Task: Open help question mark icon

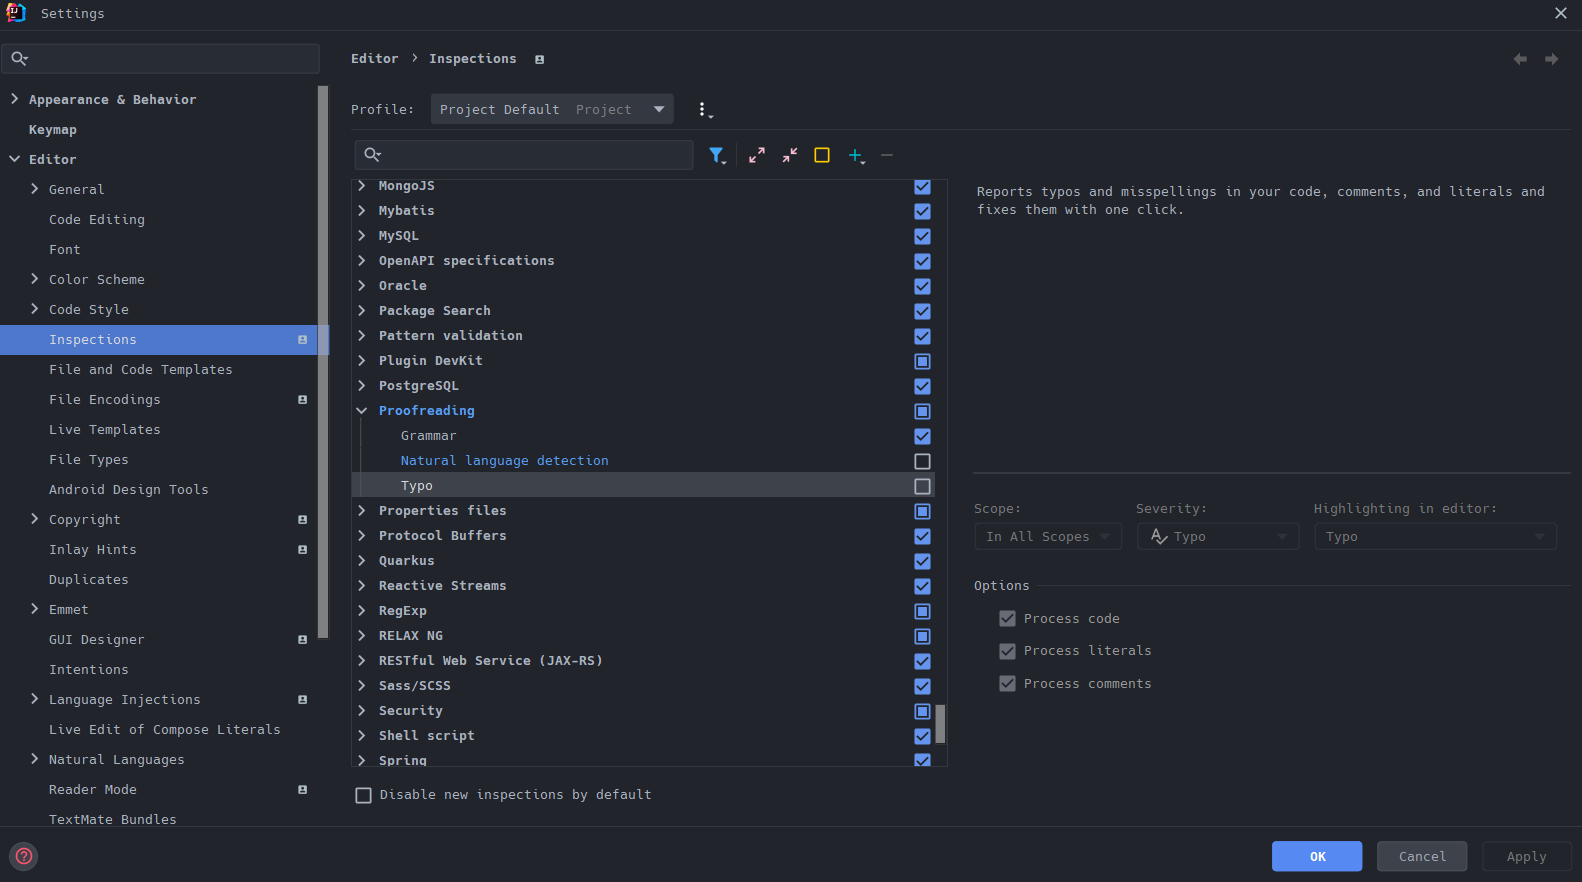Action: point(24,856)
